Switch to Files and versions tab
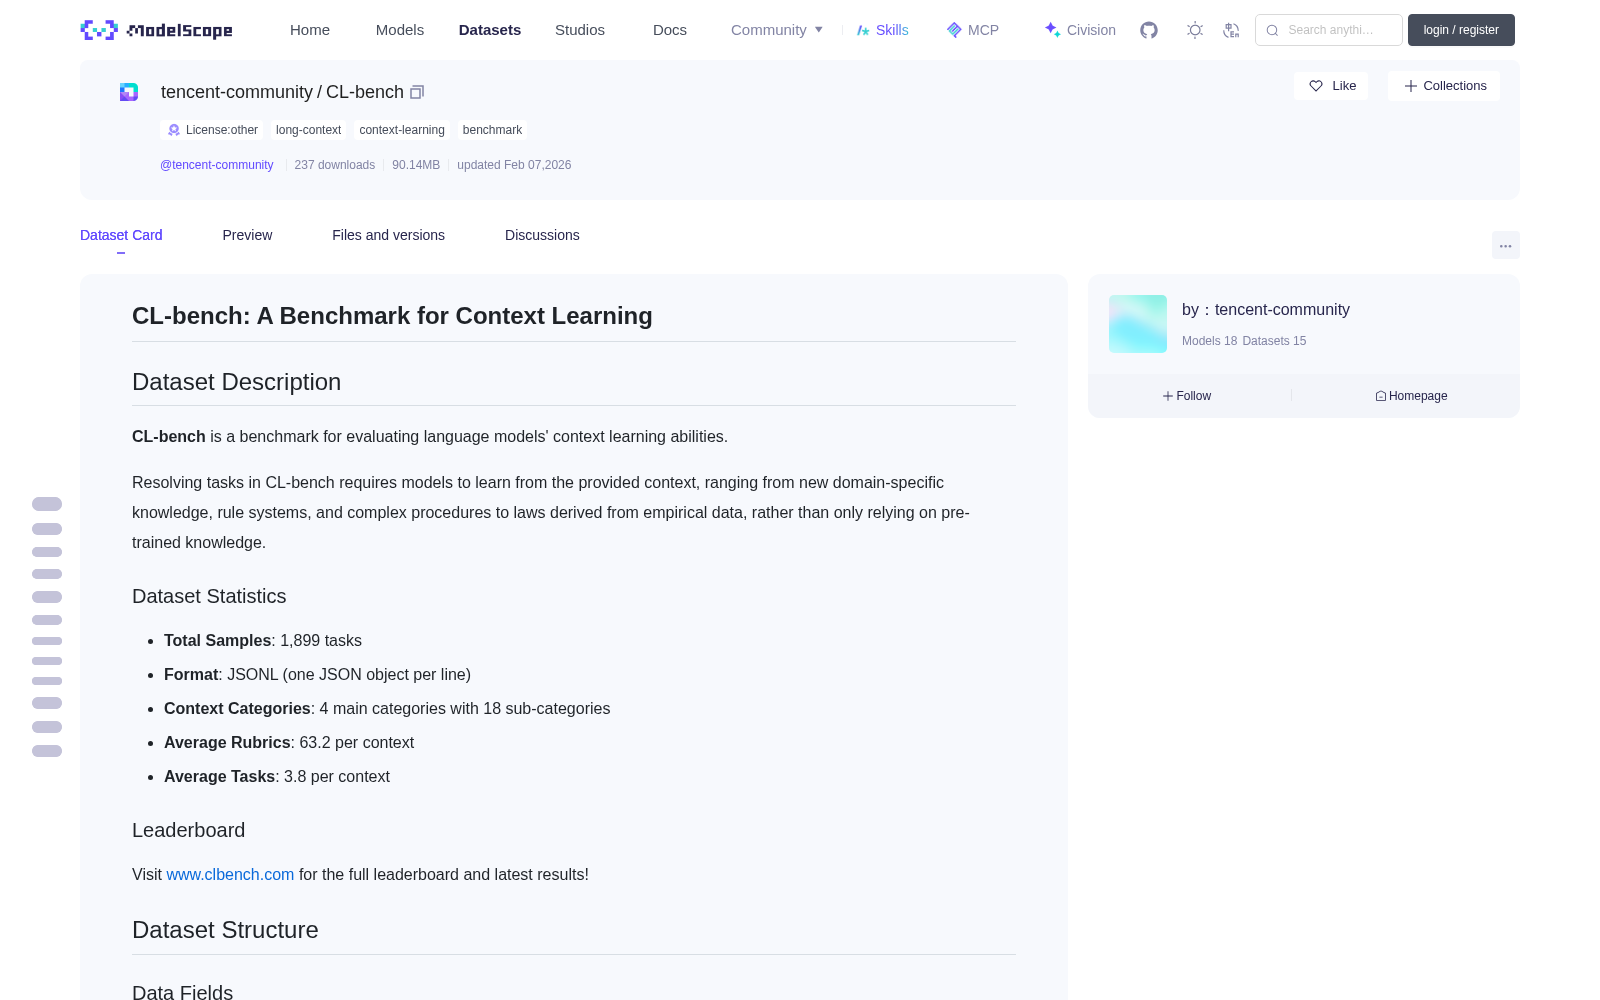The image size is (1600, 1000). pyautogui.click(x=388, y=235)
